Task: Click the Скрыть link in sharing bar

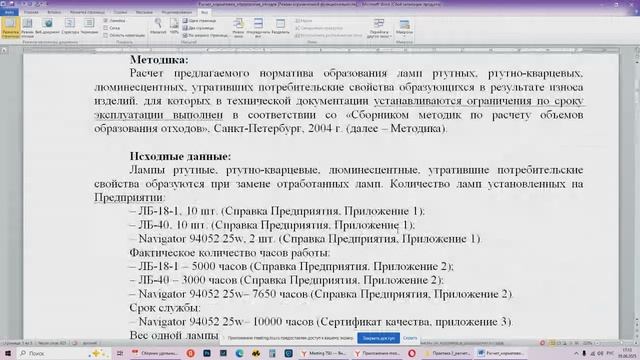Action: 410,338
